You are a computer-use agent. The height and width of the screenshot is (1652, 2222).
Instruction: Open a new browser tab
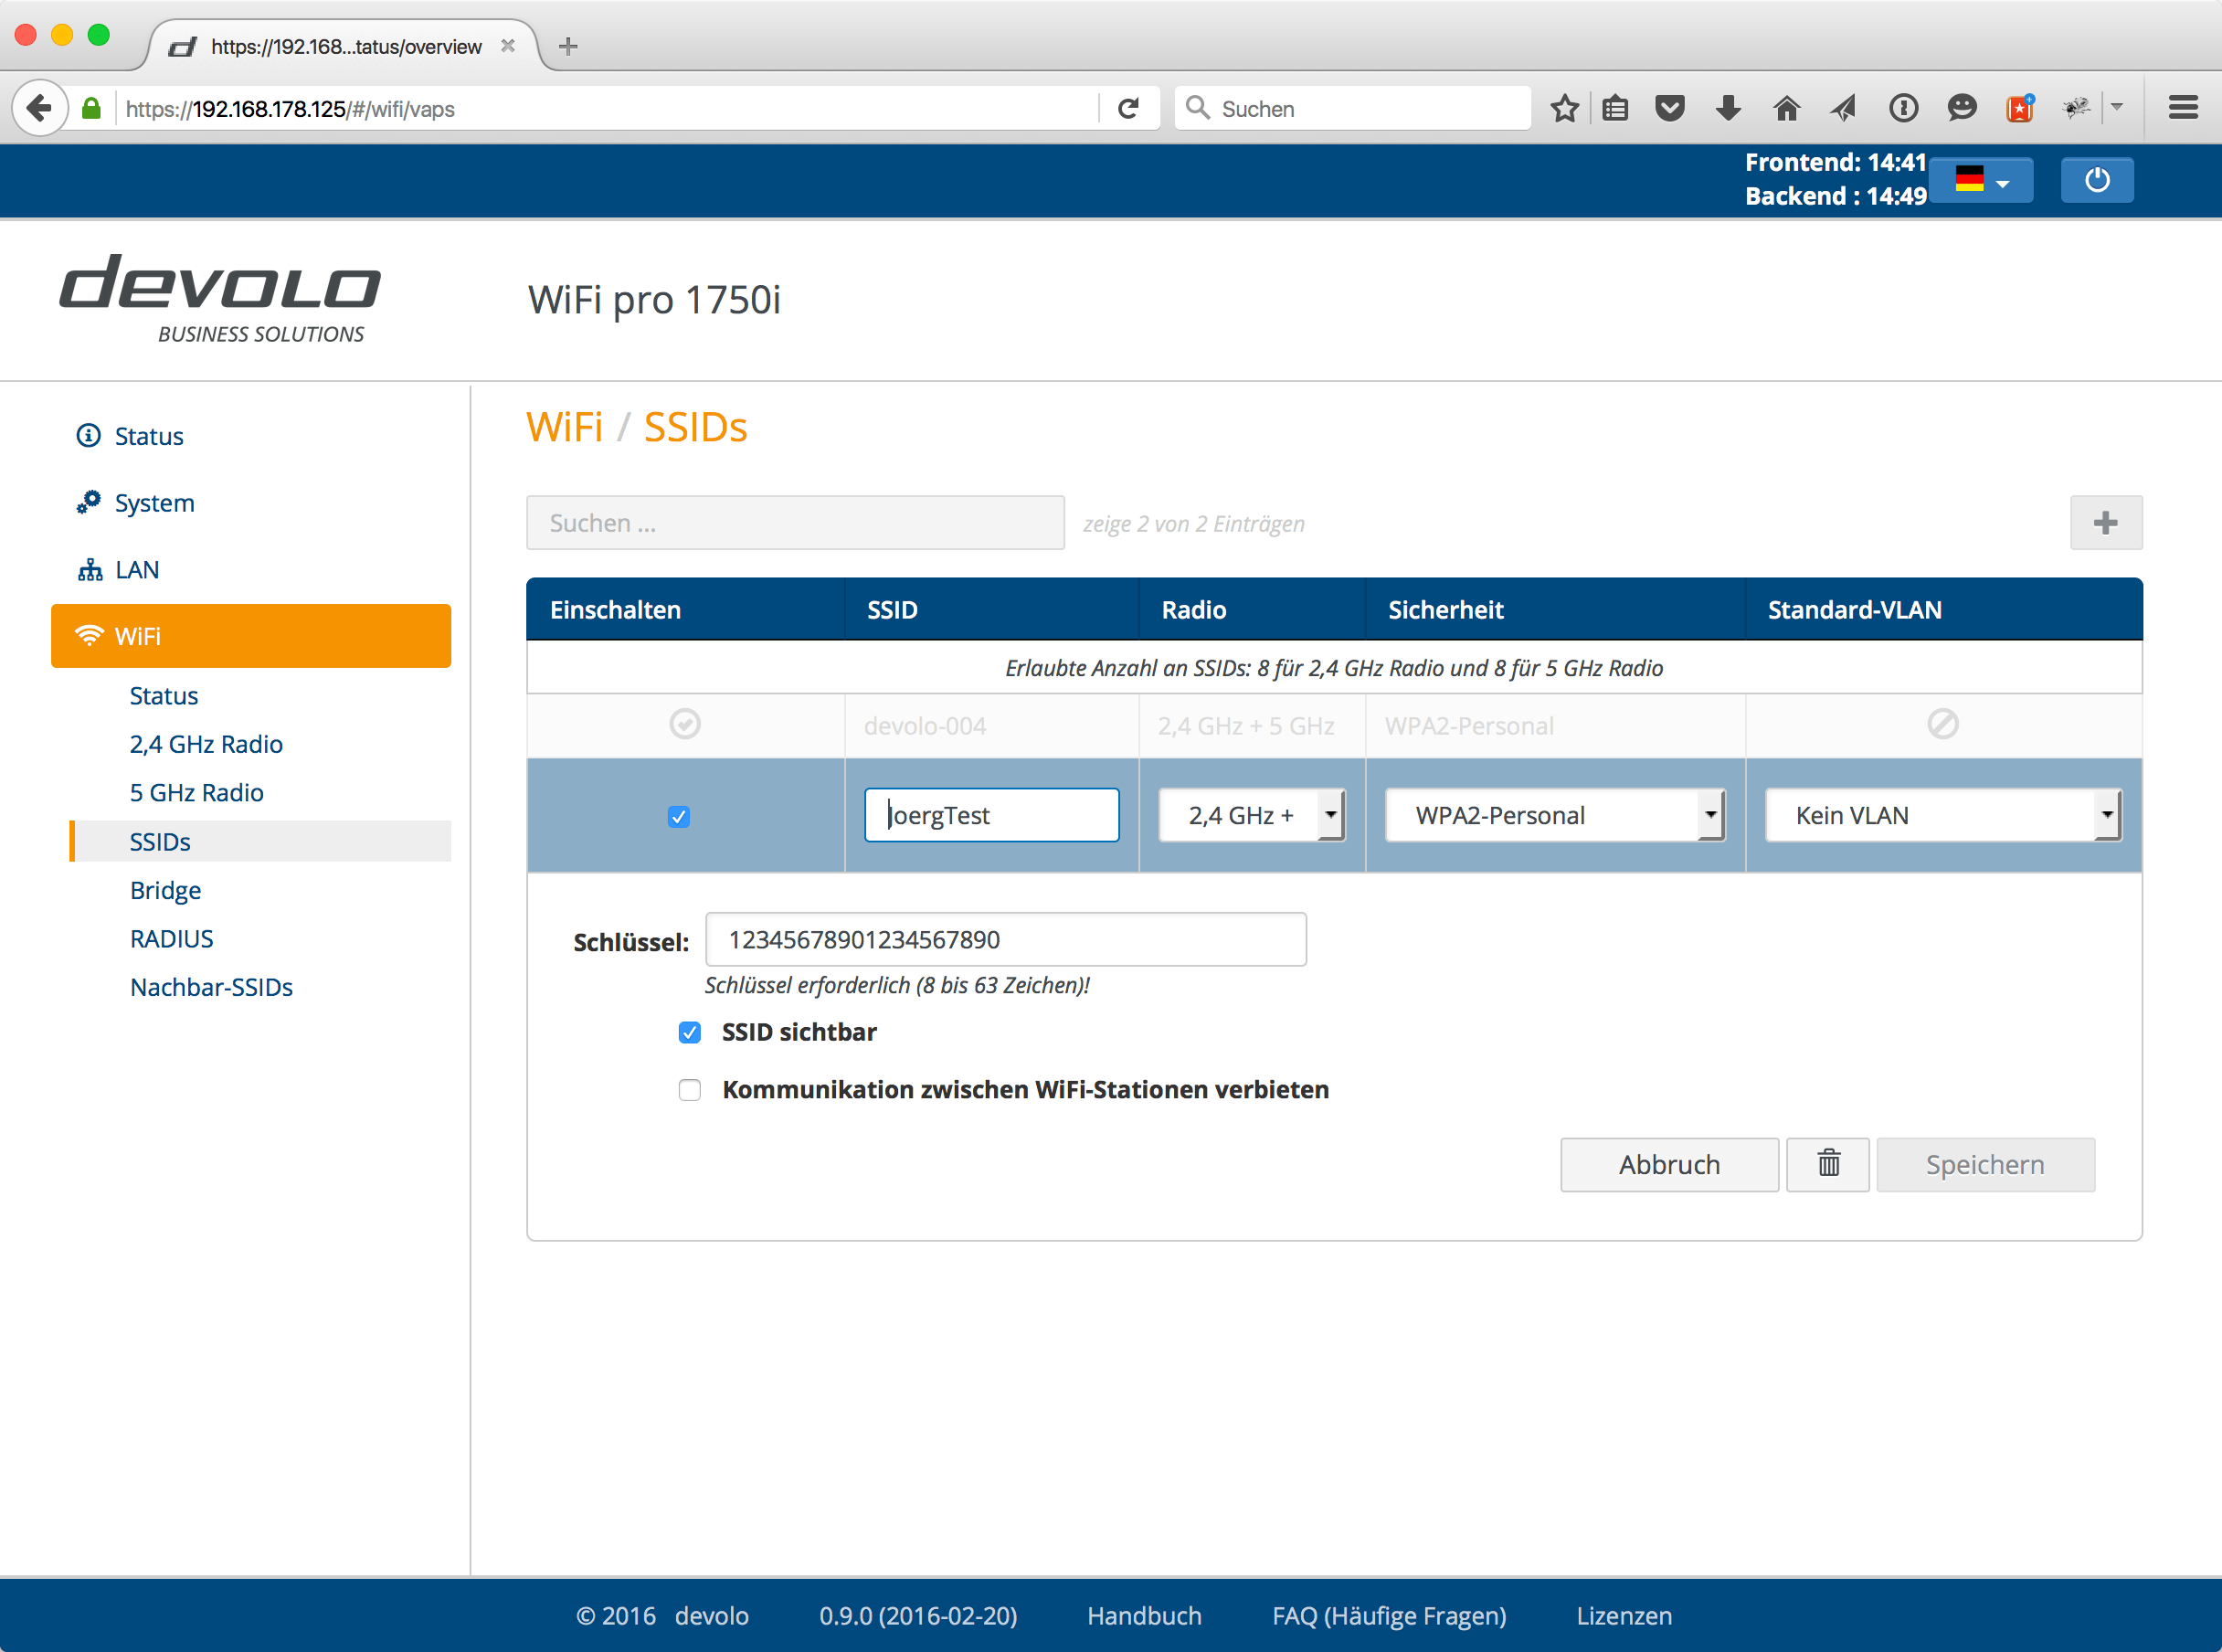[568, 46]
